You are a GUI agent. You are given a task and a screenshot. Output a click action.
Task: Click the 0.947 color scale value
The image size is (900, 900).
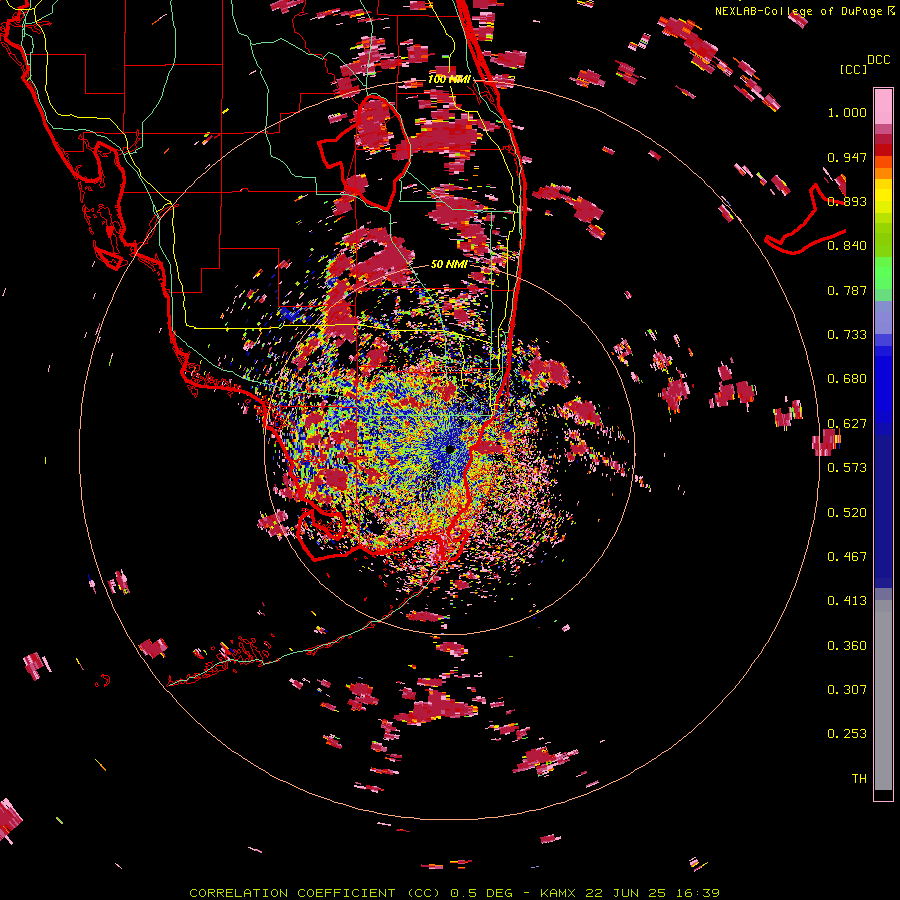pyautogui.click(x=847, y=157)
